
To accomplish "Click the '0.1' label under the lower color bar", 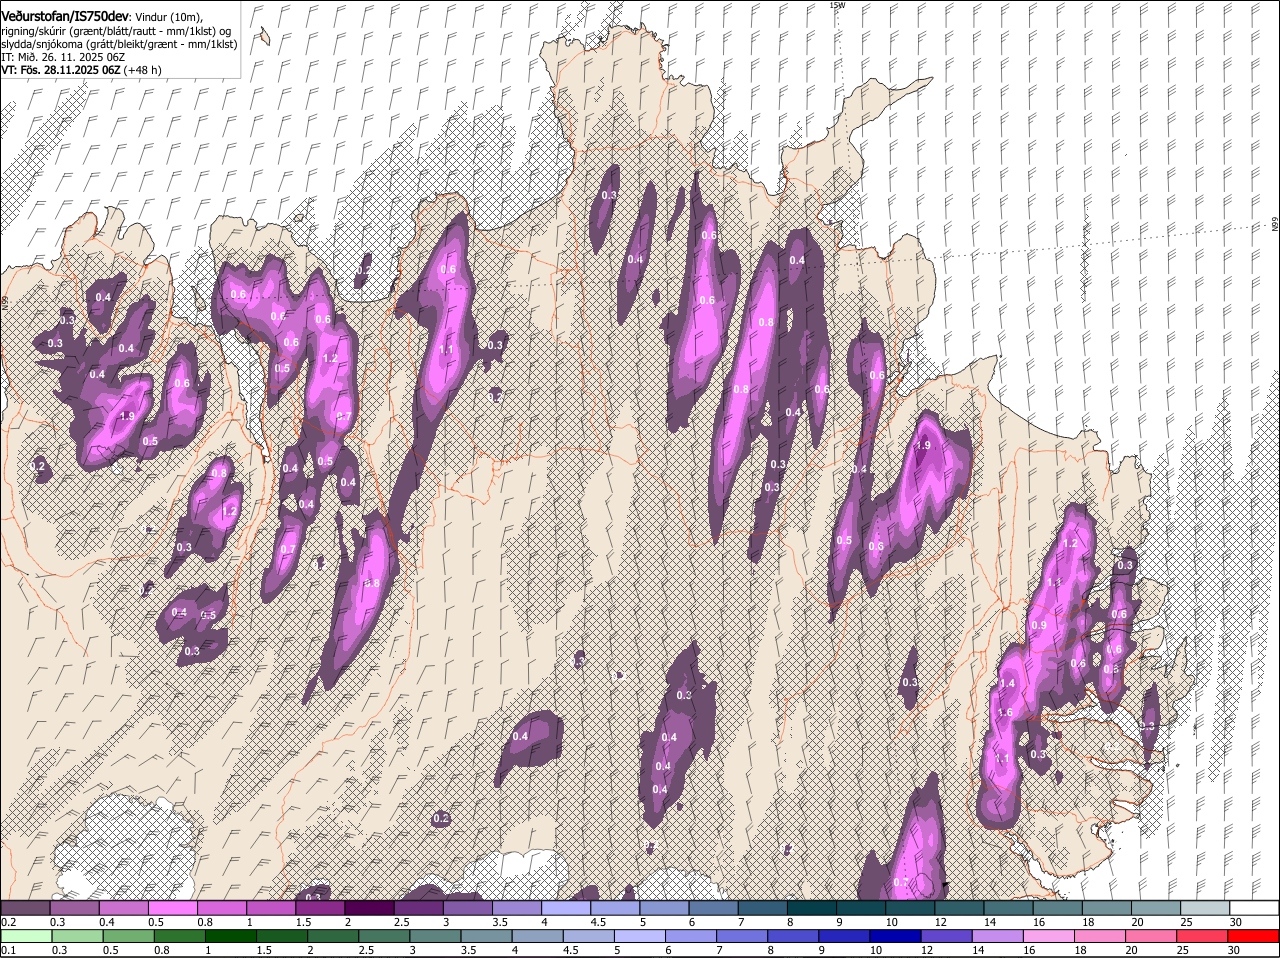I will 8,950.
